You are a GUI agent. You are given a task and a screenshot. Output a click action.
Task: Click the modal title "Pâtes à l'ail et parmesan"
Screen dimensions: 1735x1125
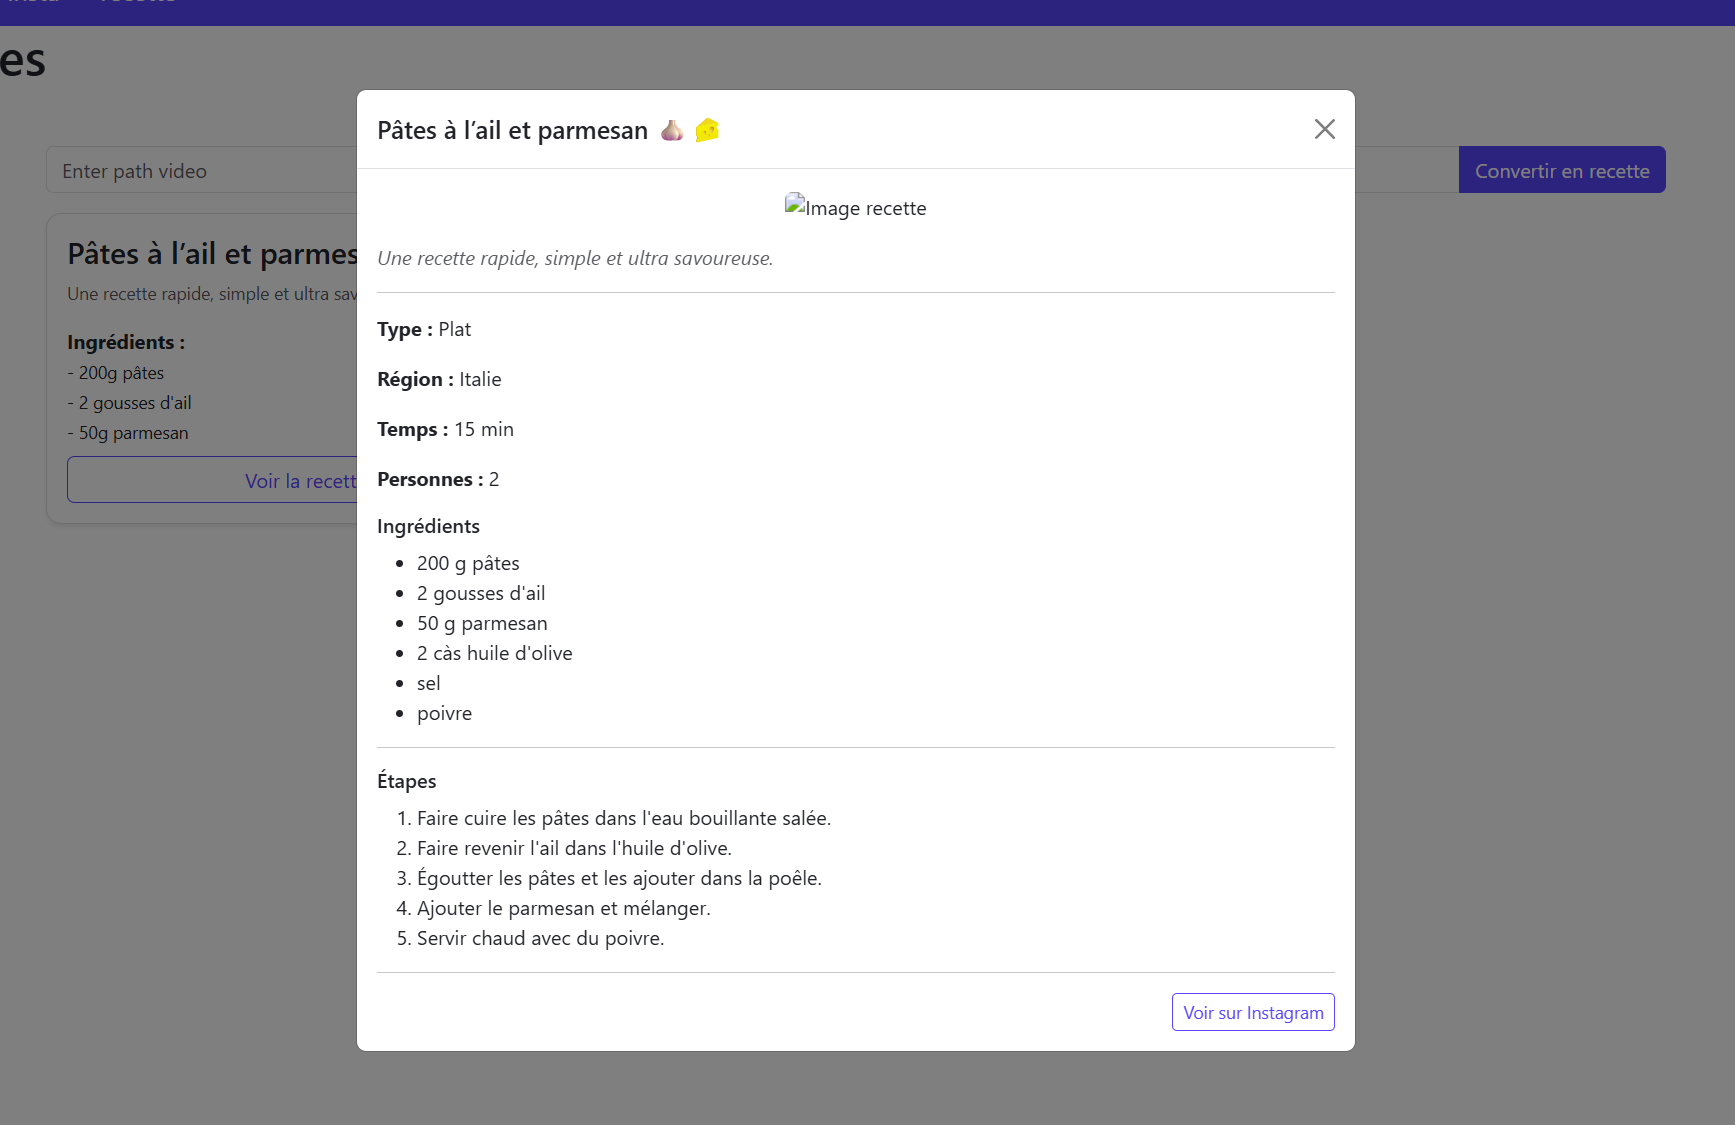click(x=512, y=131)
